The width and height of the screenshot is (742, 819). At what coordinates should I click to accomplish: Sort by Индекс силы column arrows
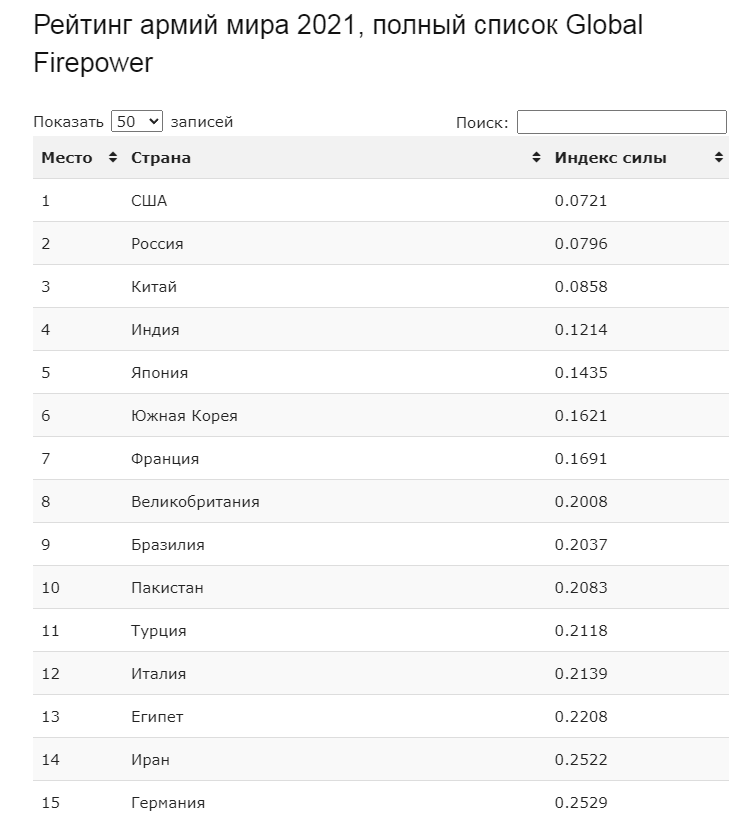click(x=719, y=157)
